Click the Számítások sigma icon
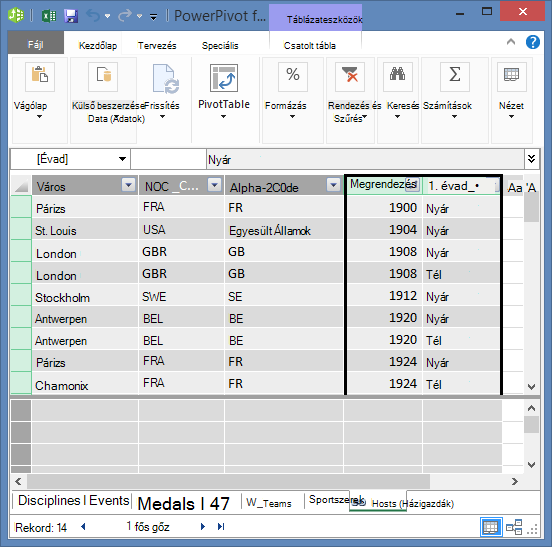The height and width of the screenshot is (547, 552). (x=454, y=76)
